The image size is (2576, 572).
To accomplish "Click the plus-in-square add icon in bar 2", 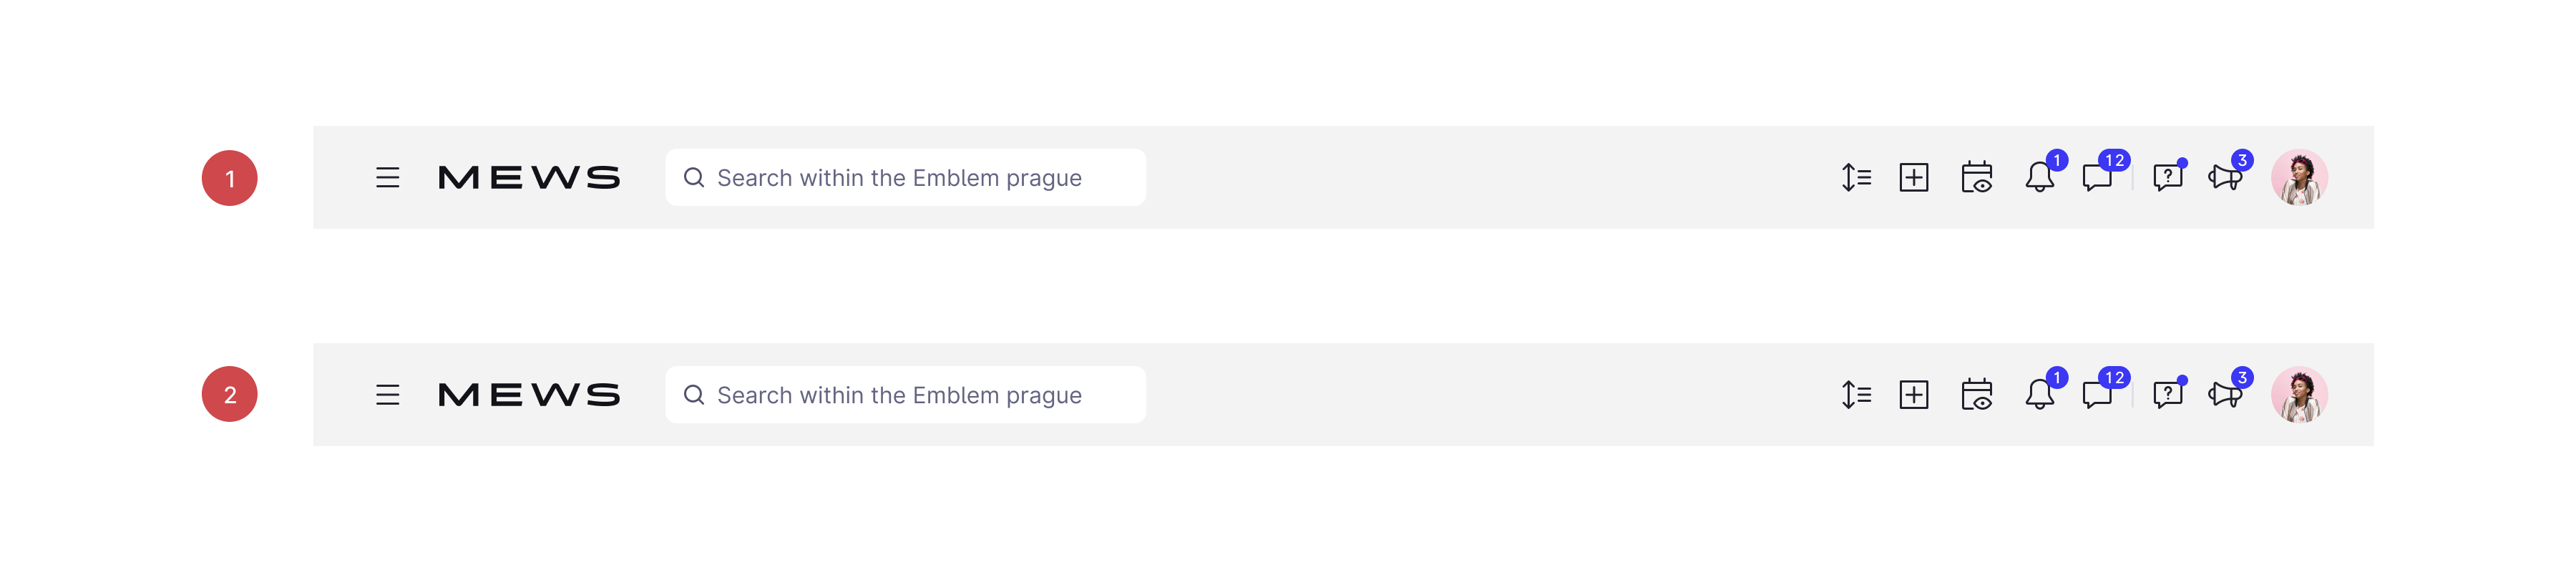I will click(1914, 395).
